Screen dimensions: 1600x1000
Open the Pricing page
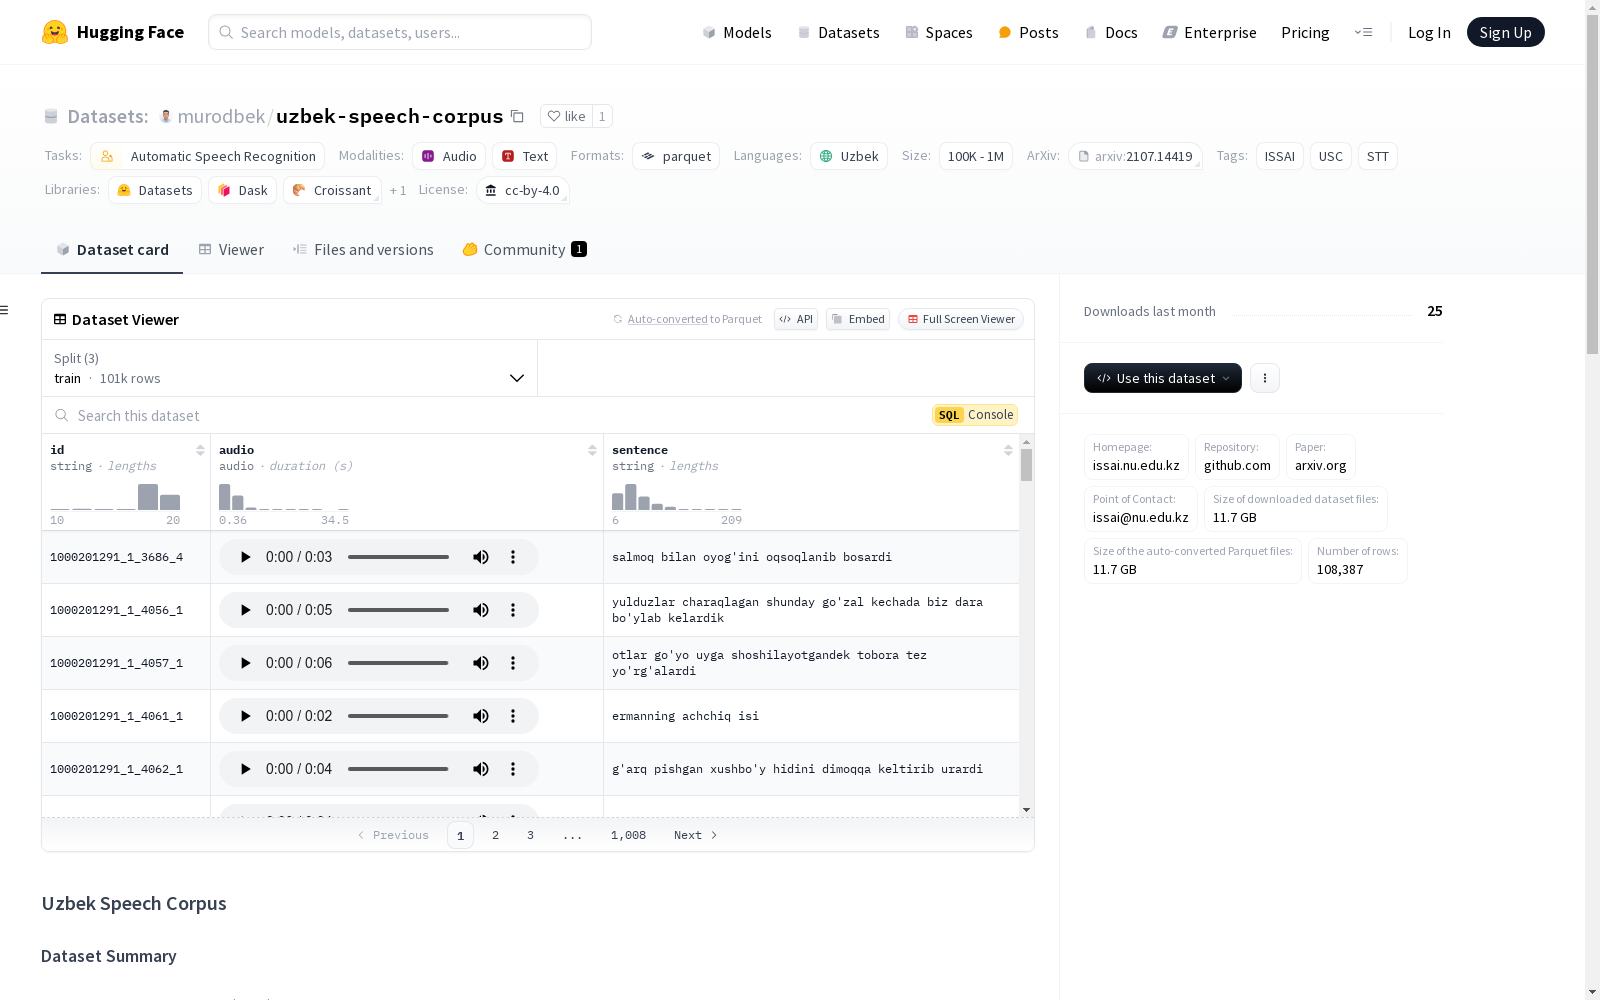[1305, 32]
